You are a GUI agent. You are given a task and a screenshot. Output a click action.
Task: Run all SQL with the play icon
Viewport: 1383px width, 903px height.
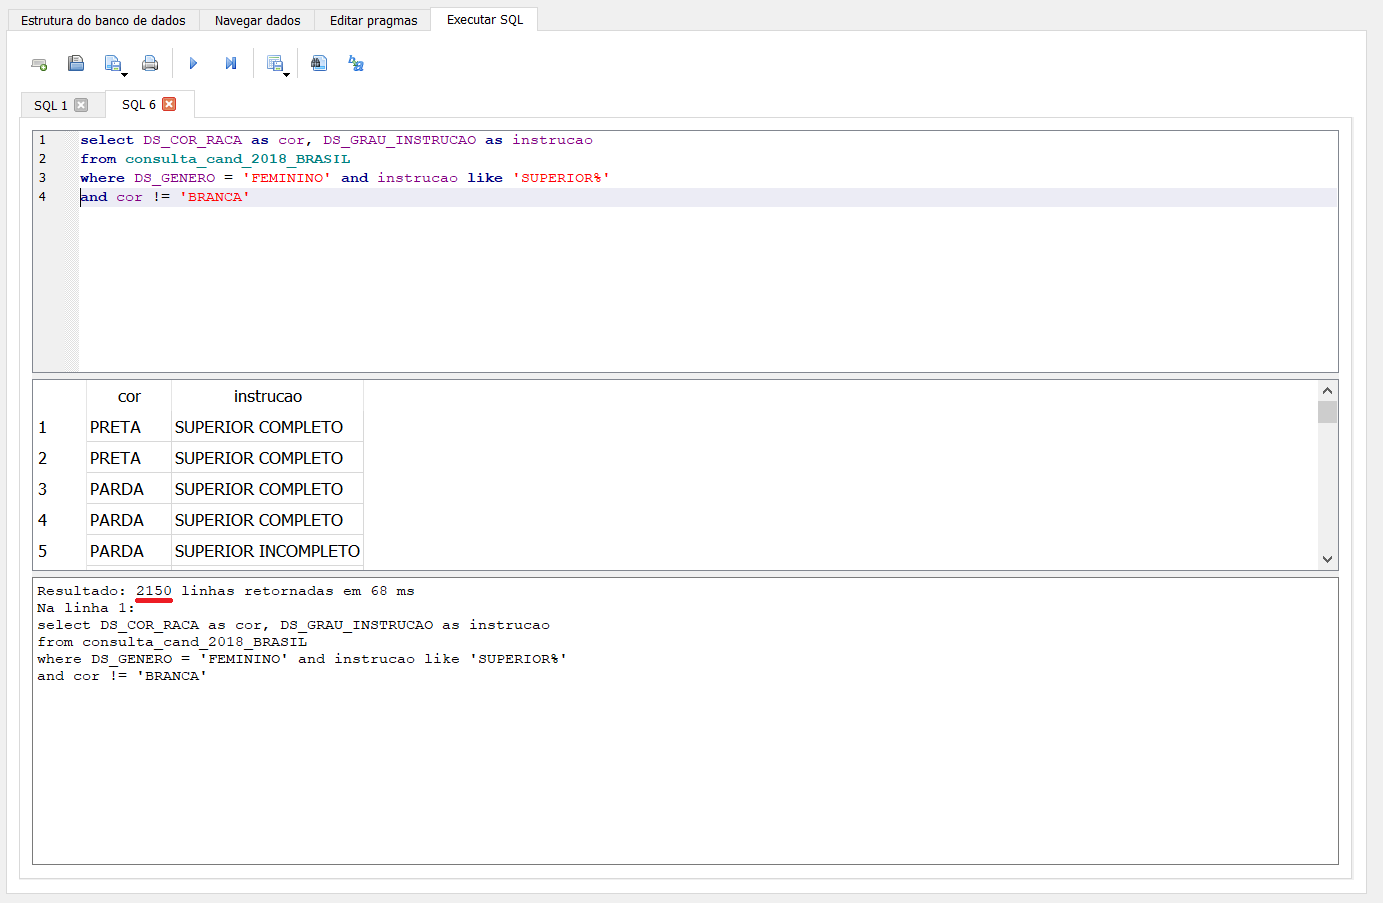193,64
